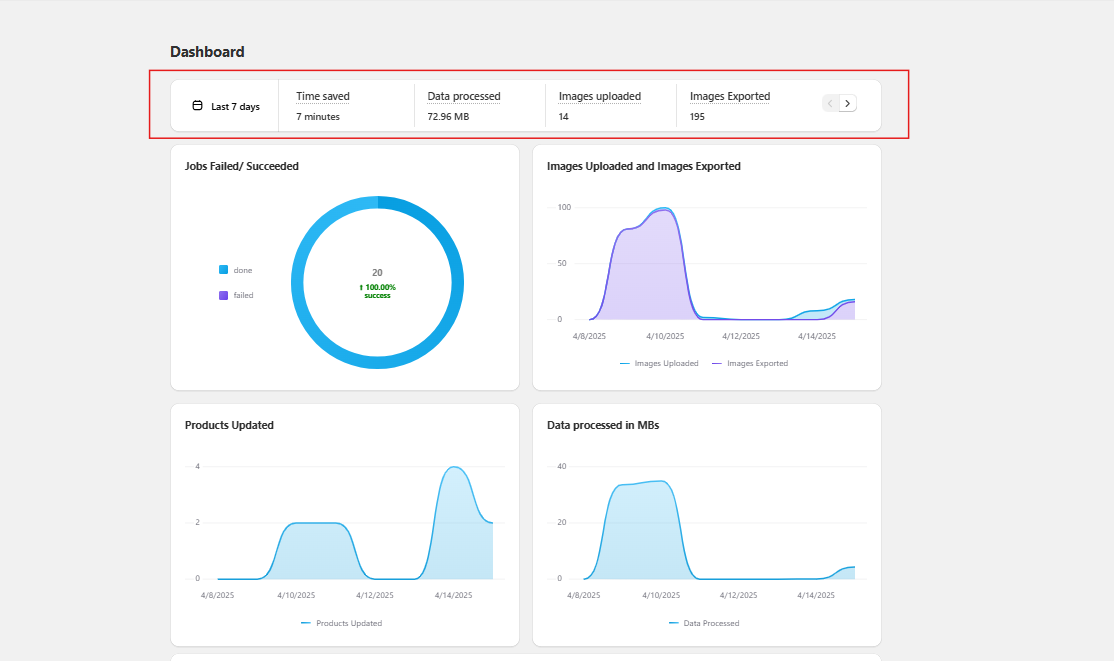
Task: Toggle Images Exported legend in line chart
Action: click(x=750, y=363)
